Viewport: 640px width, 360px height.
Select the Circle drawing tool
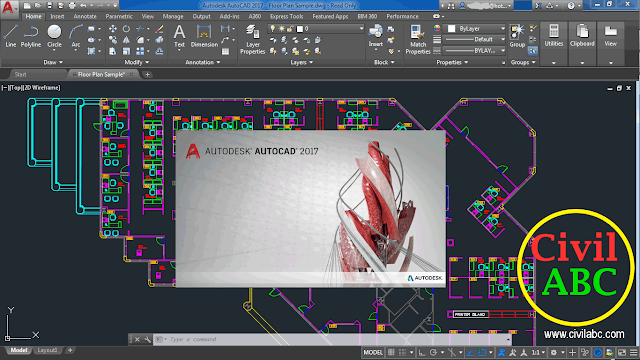pyautogui.click(x=54, y=36)
